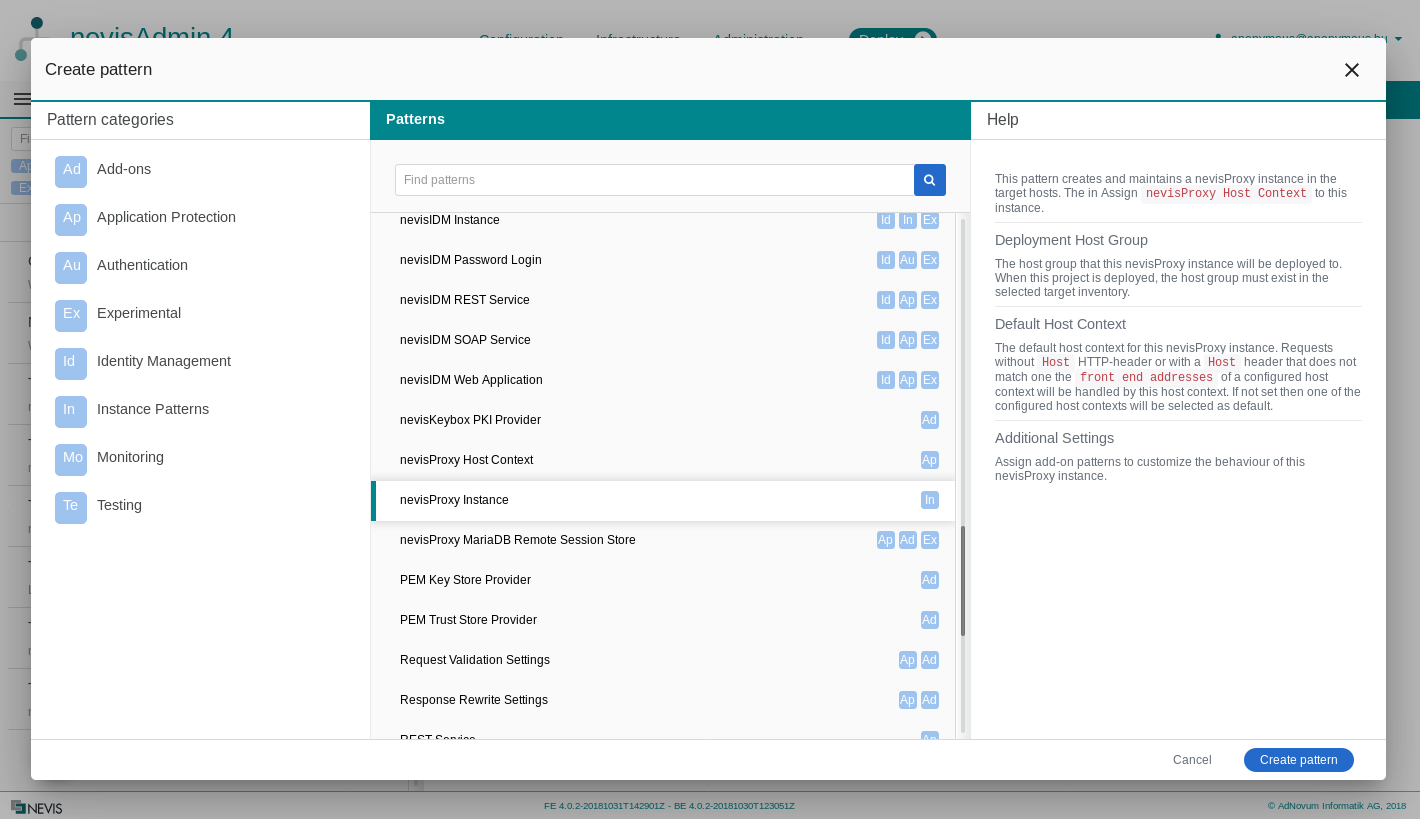Image resolution: width=1420 pixels, height=819 pixels.
Task: Select the Experimental category badge
Action: click(71, 316)
